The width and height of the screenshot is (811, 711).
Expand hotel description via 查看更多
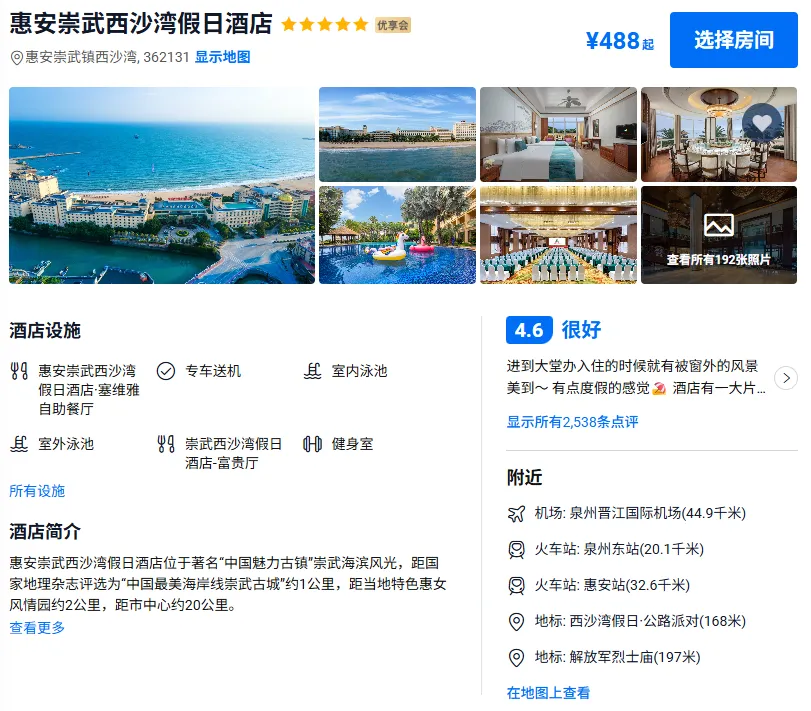pyautogui.click(x=37, y=628)
